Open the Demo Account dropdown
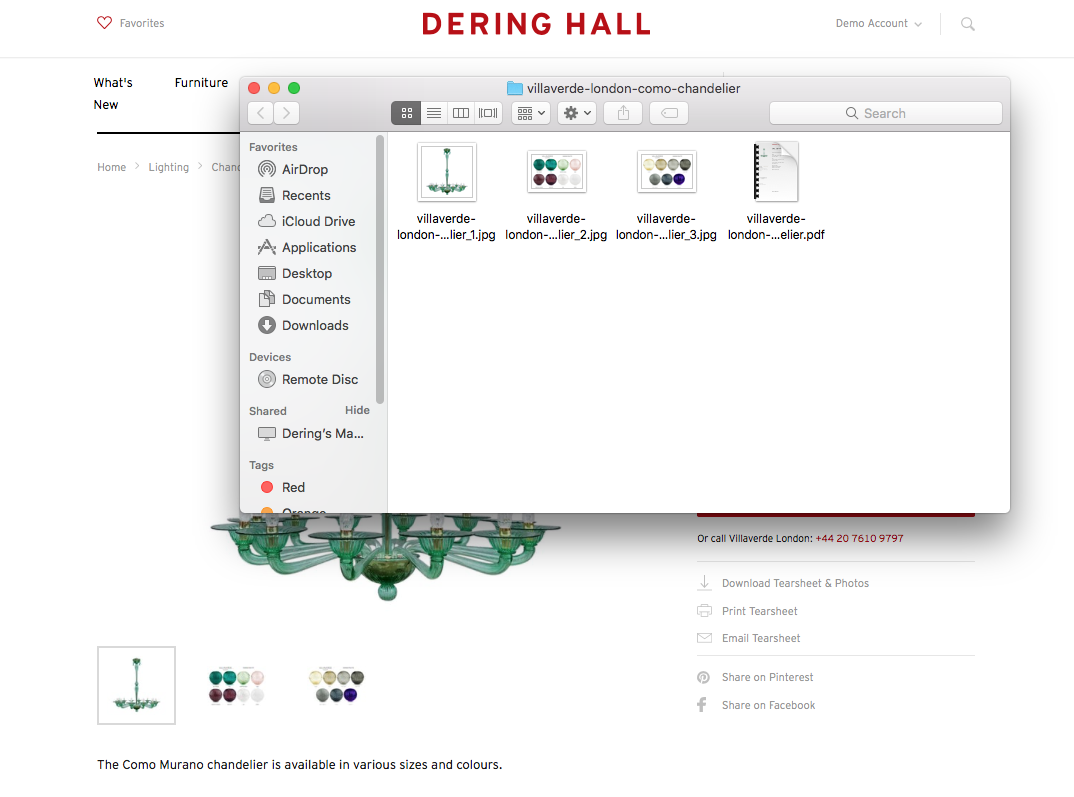Screen dimensions: 1074x797 click(878, 23)
